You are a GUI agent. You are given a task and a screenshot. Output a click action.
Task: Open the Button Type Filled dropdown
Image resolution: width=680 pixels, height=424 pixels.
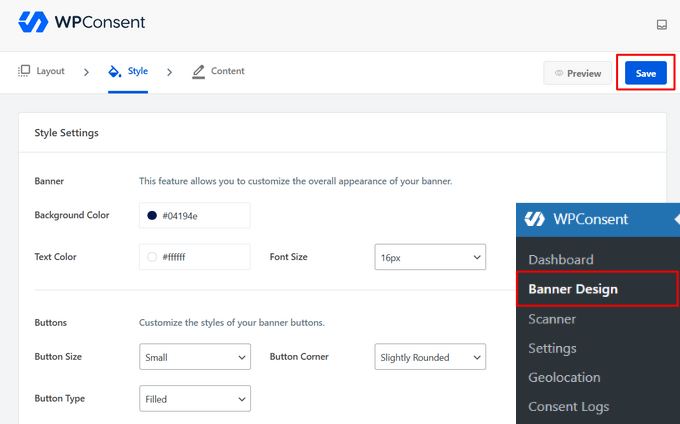tap(195, 398)
